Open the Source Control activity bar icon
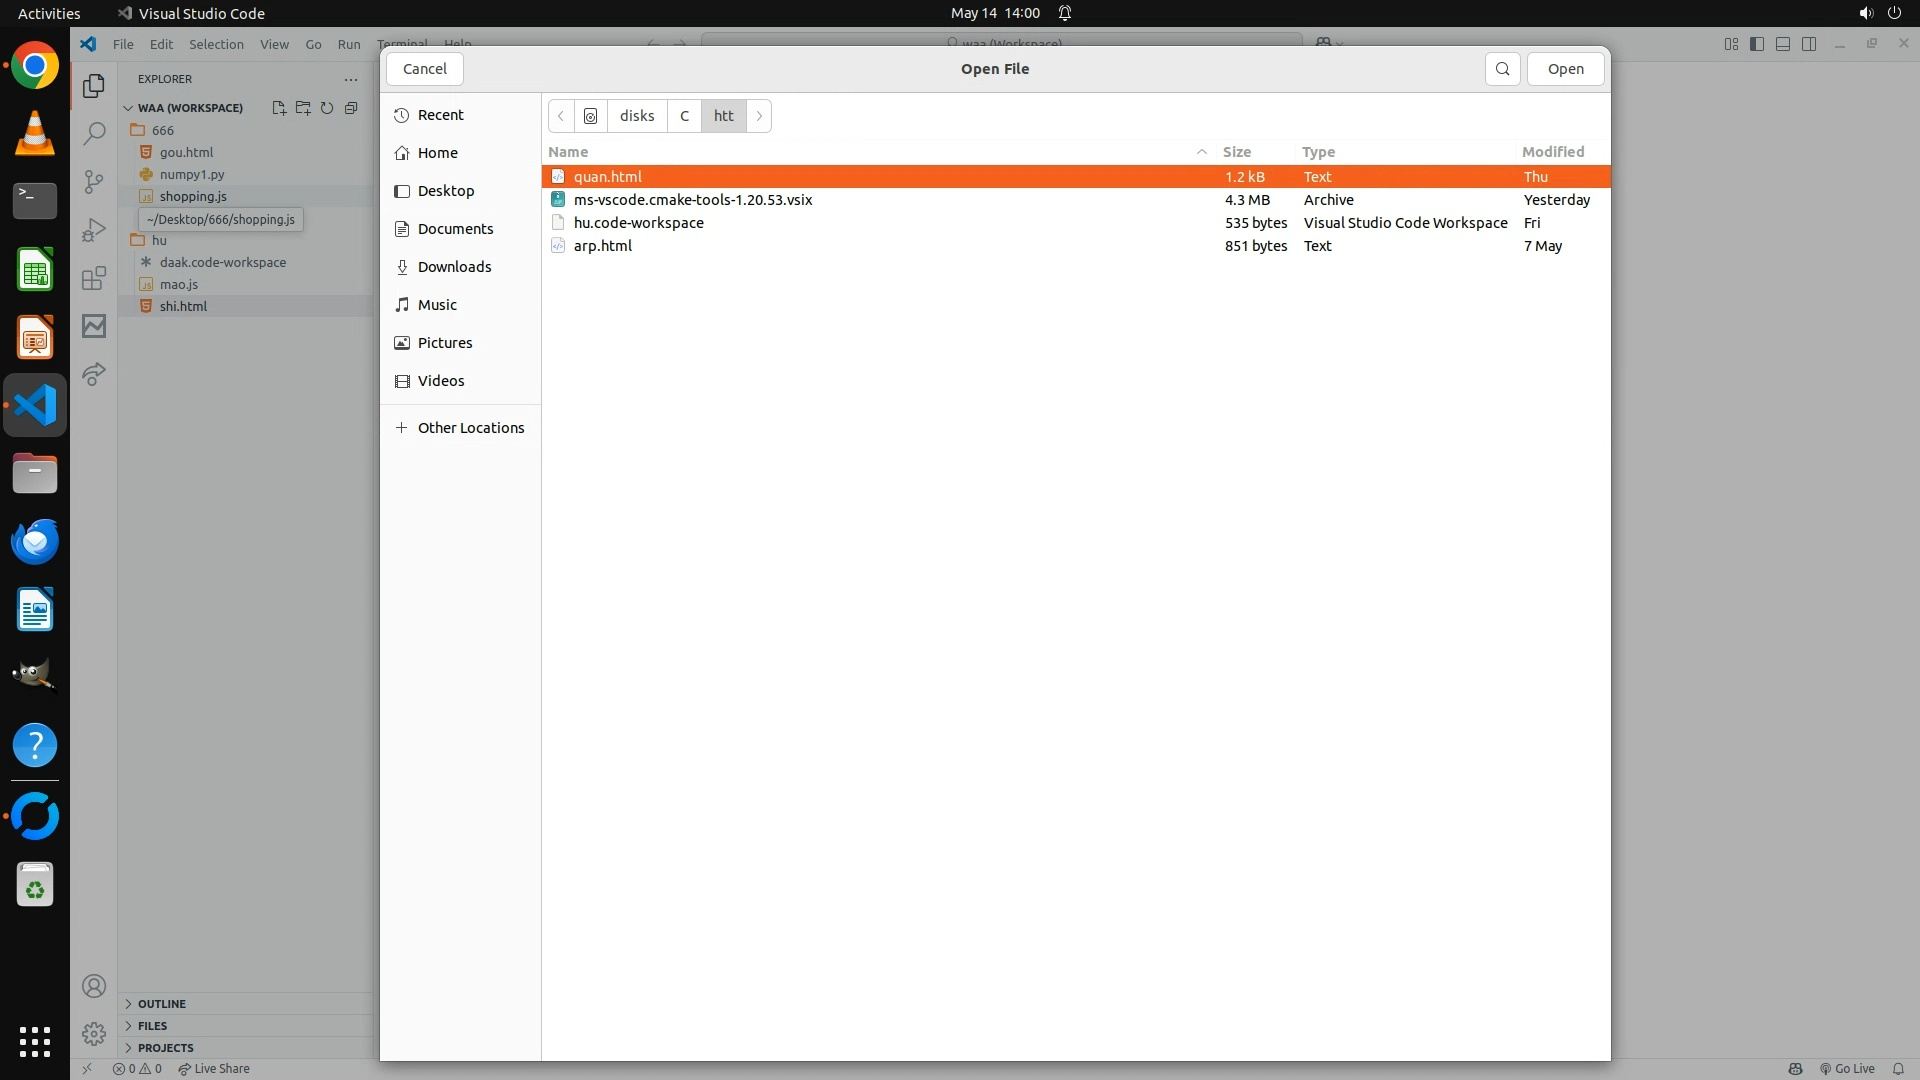The image size is (1920, 1080). point(94,181)
